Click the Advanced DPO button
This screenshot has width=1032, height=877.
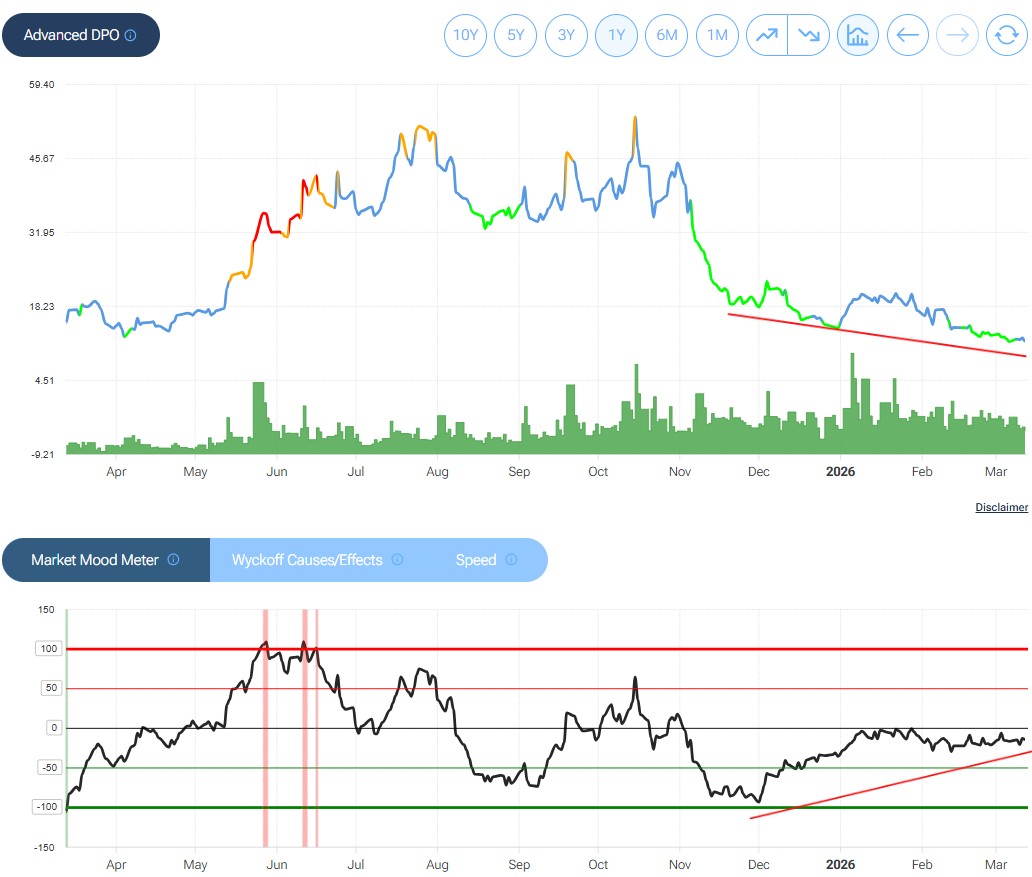coord(70,35)
